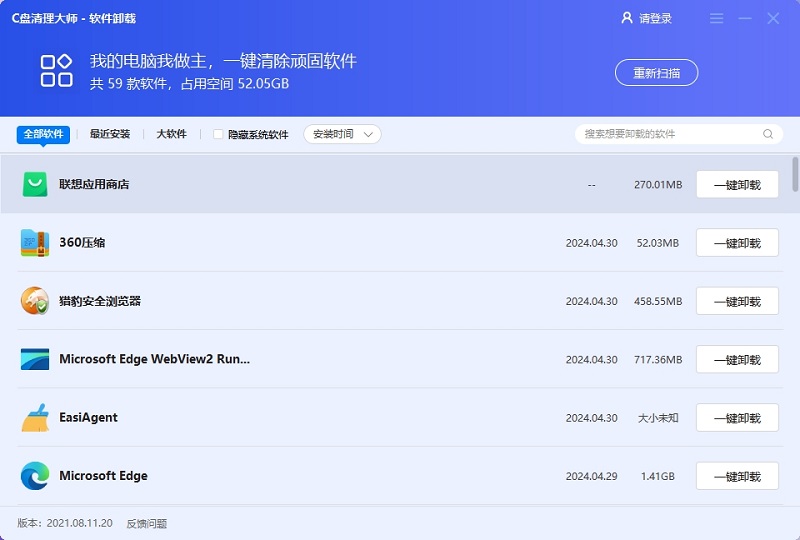
Task: Toggle the 隐藏系统软件 checkbox
Action: point(218,134)
